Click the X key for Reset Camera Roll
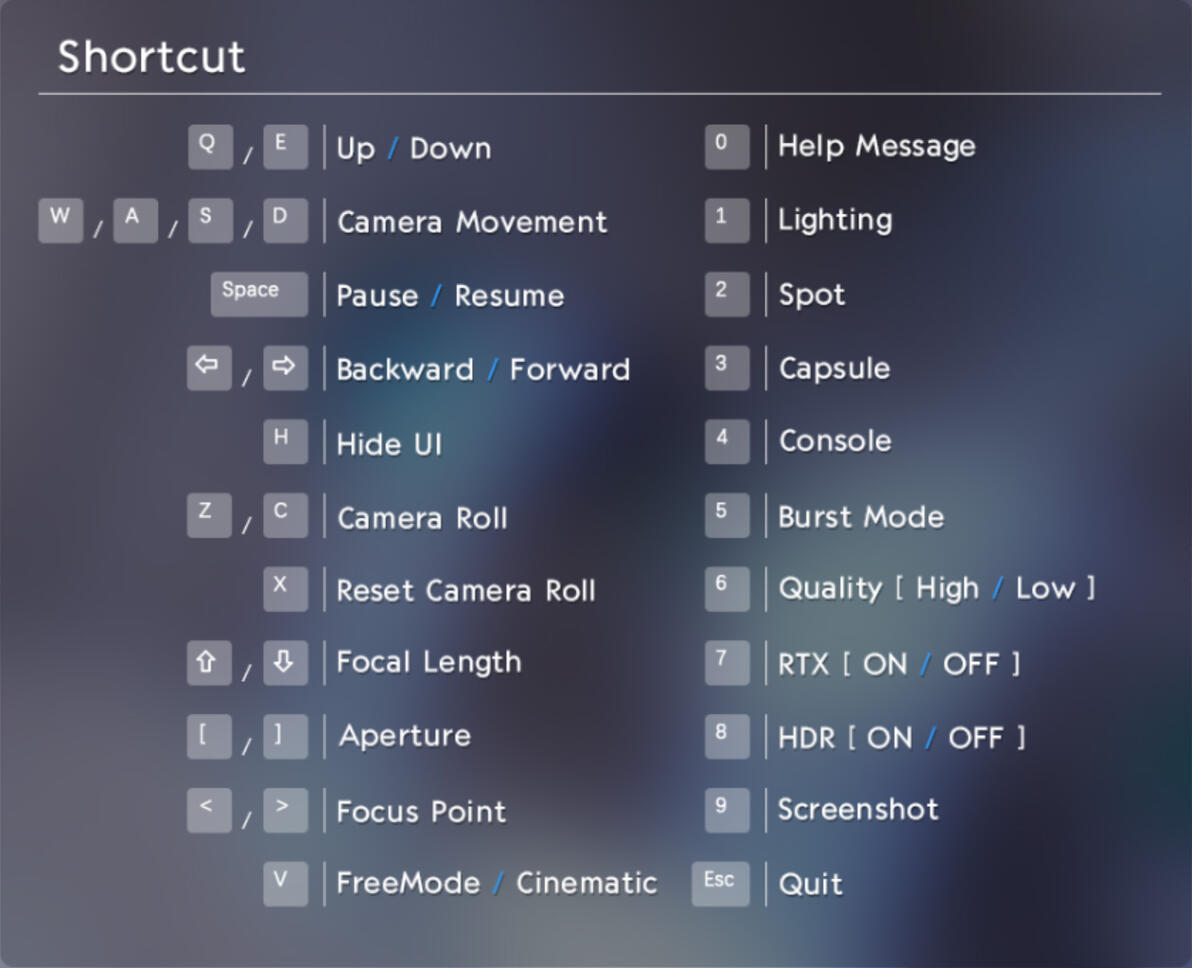This screenshot has width=1192, height=968. tap(285, 589)
